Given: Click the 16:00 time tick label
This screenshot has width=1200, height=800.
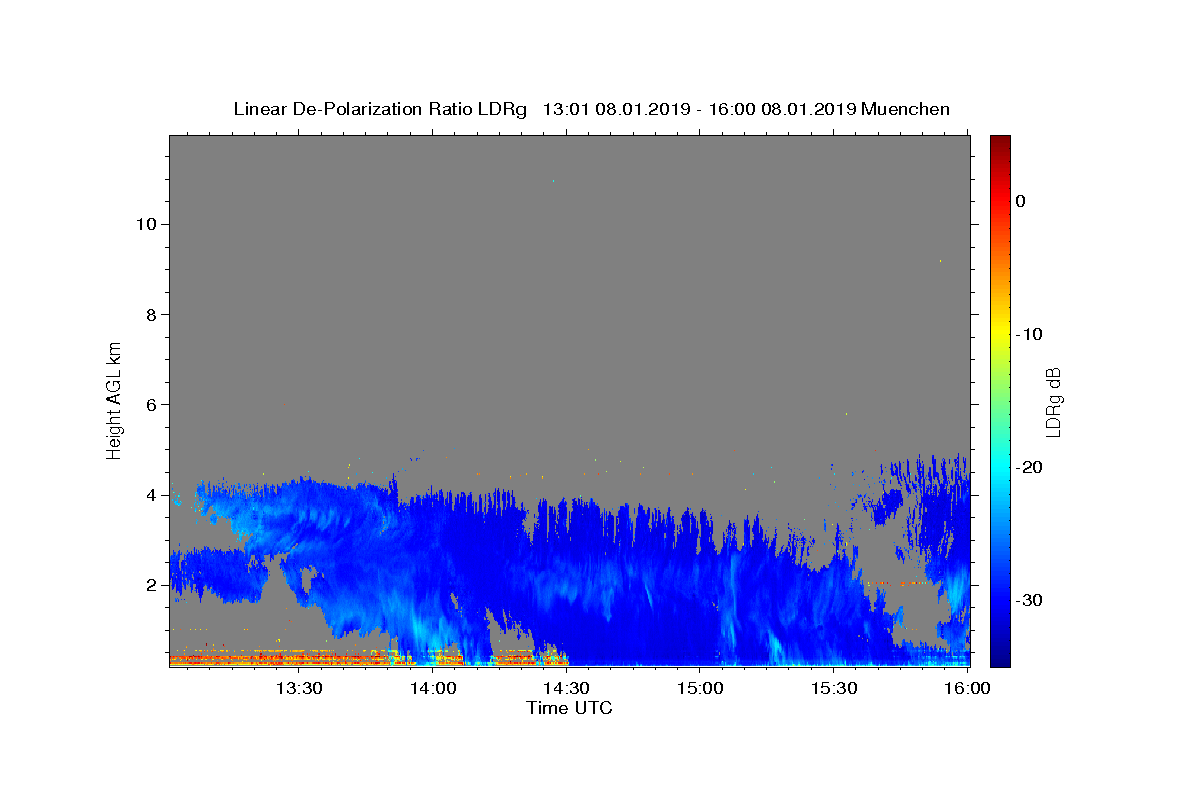Looking at the screenshot, I should (967, 689).
